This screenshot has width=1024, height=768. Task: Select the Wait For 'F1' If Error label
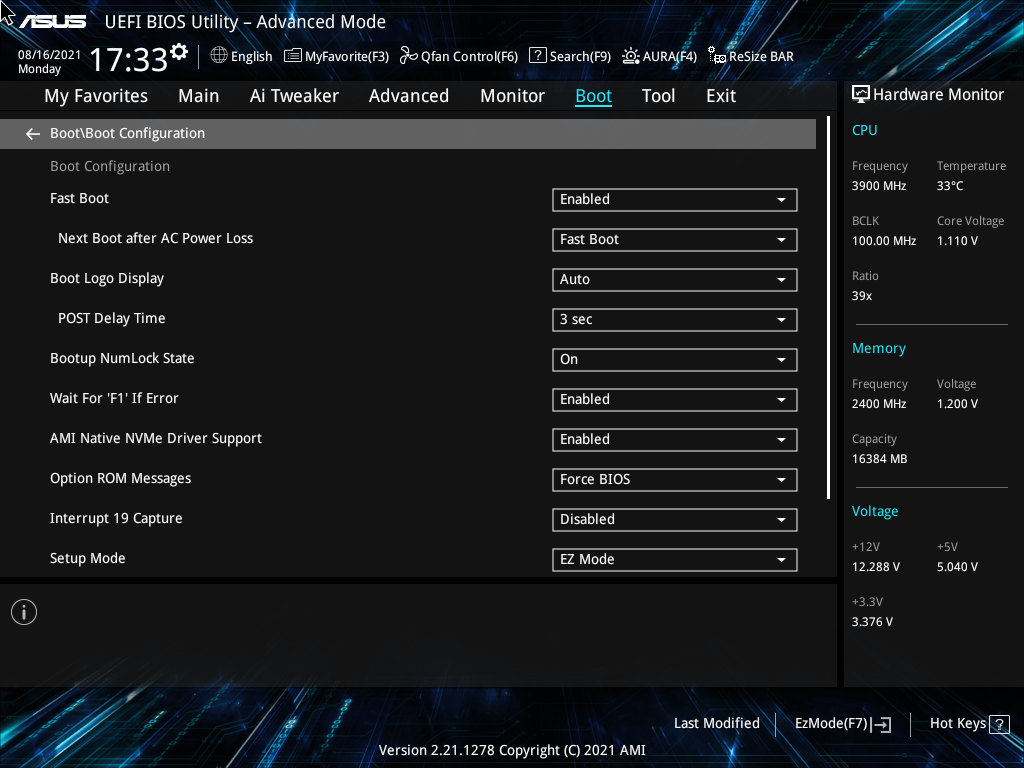[x=114, y=398]
